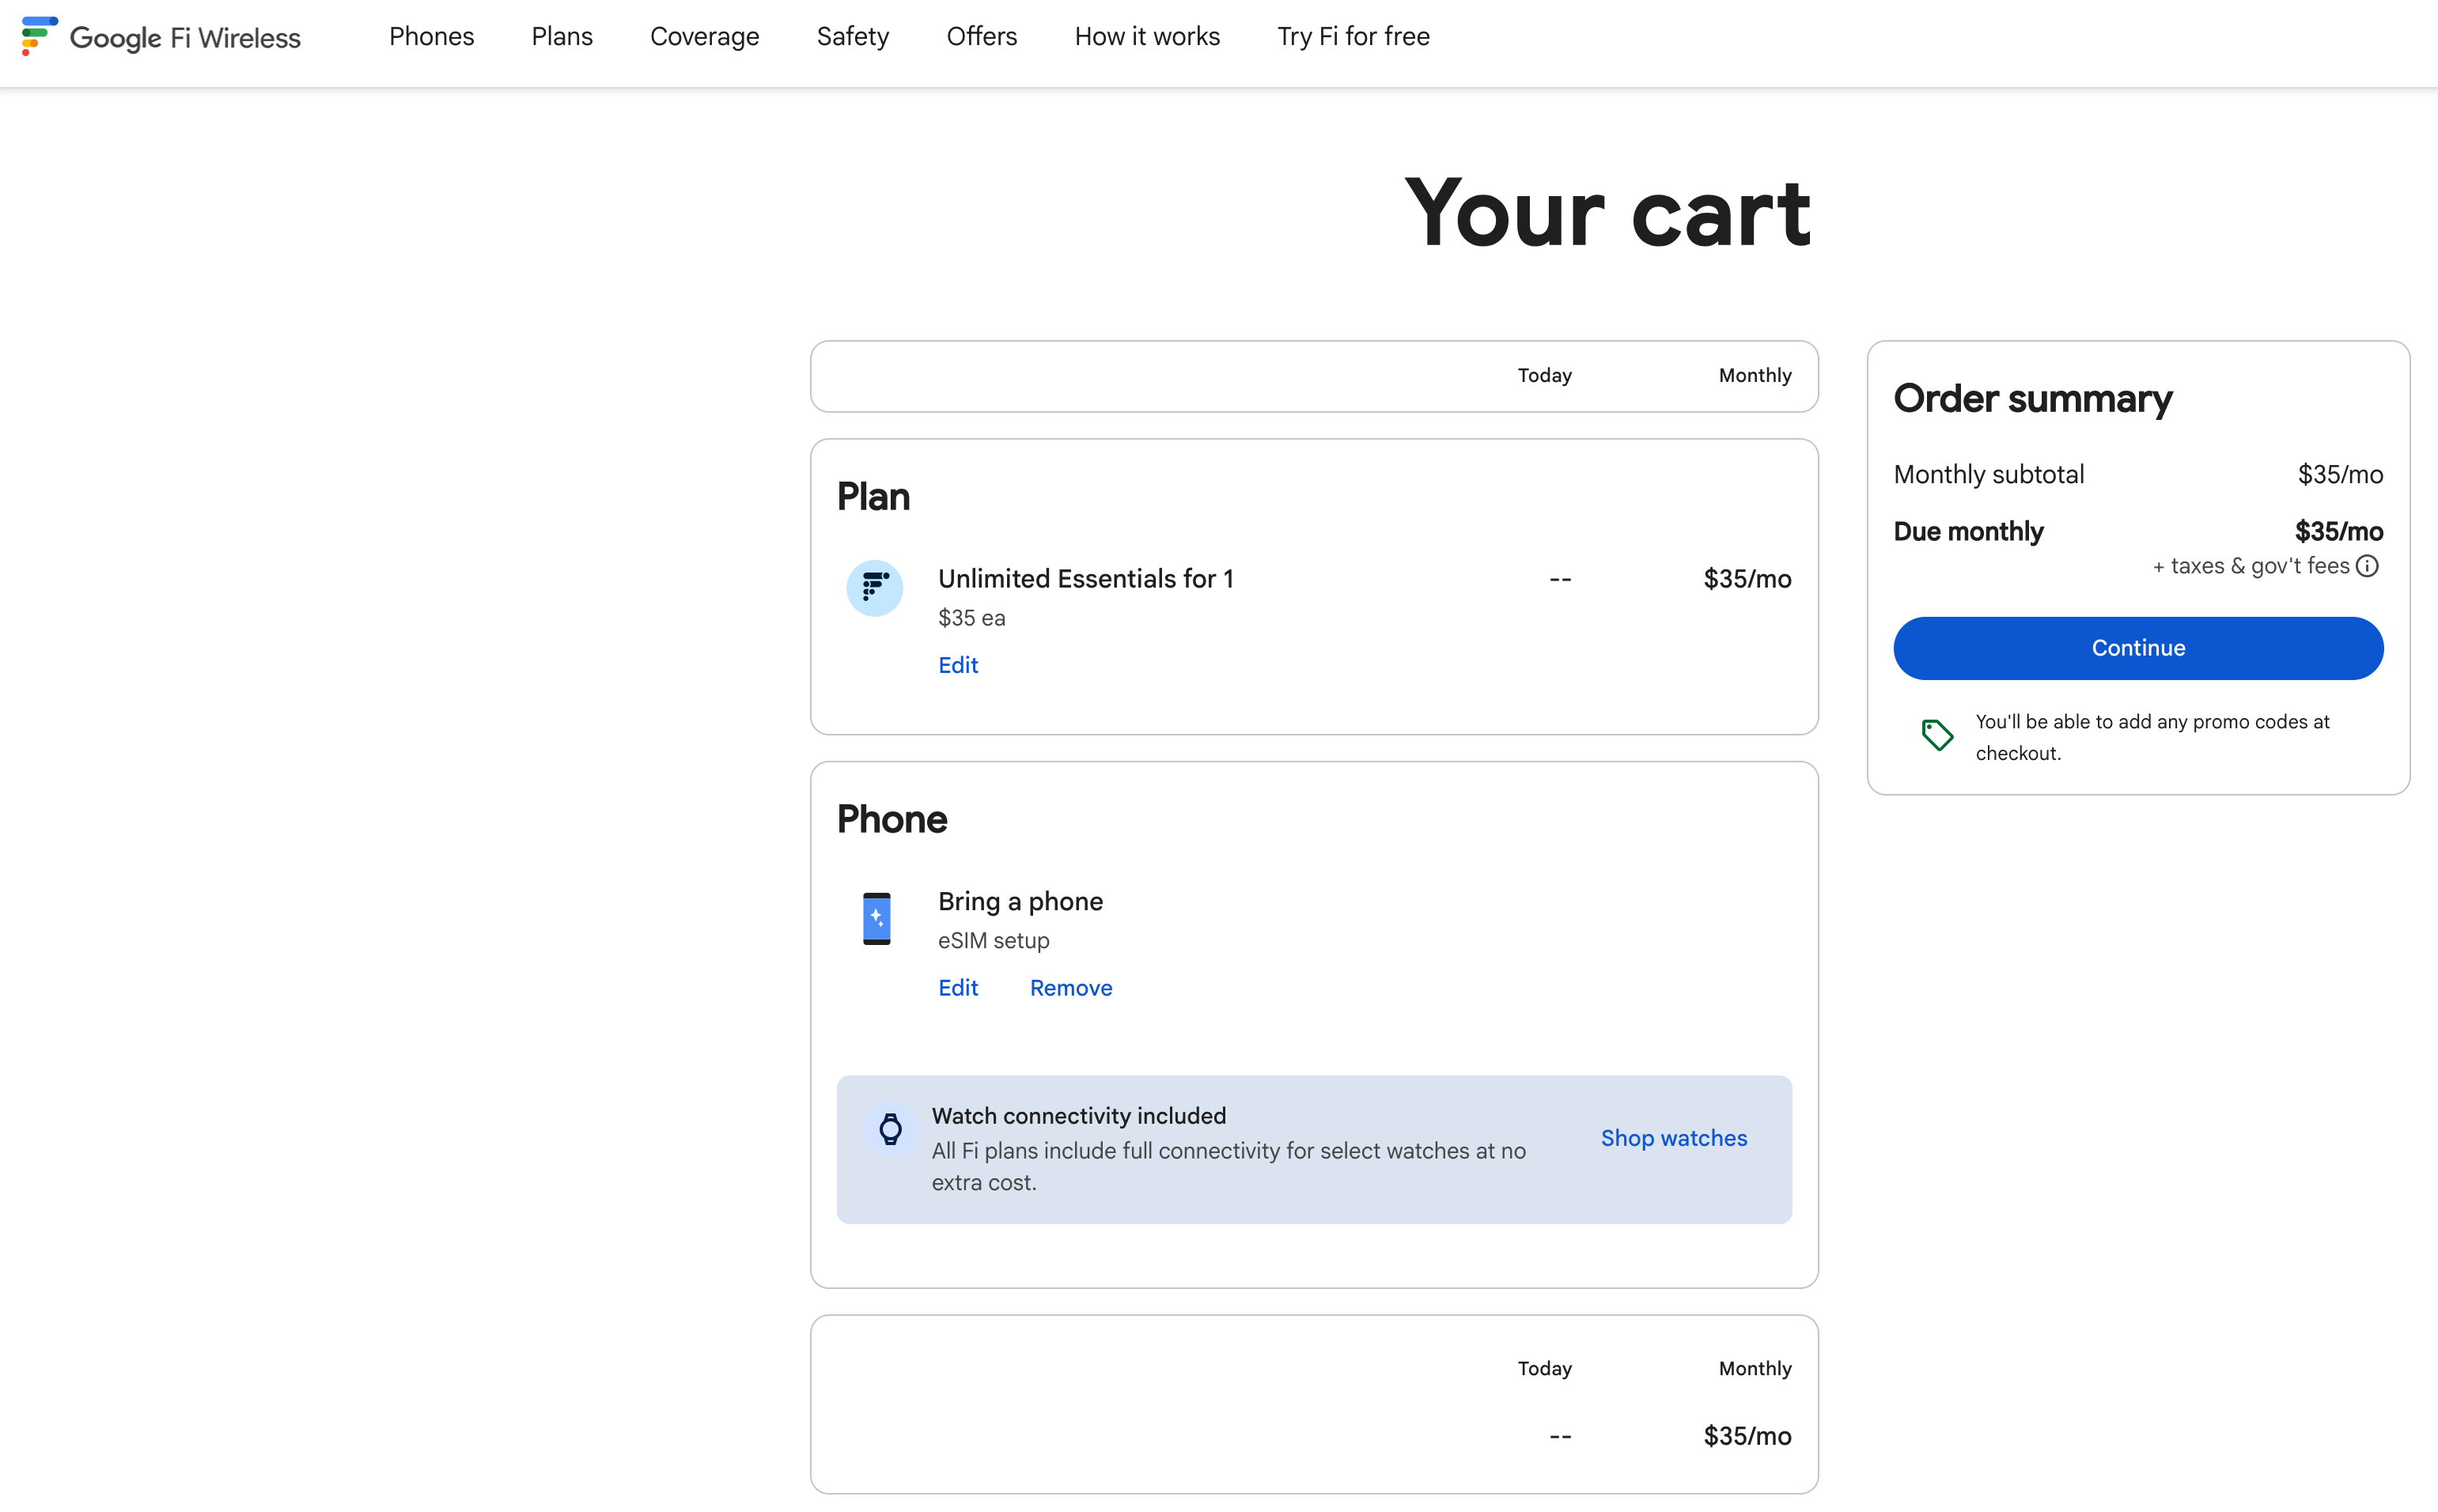Follow the Shop watches link
Screen dimensions: 2438x1512
click(x=1673, y=1138)
